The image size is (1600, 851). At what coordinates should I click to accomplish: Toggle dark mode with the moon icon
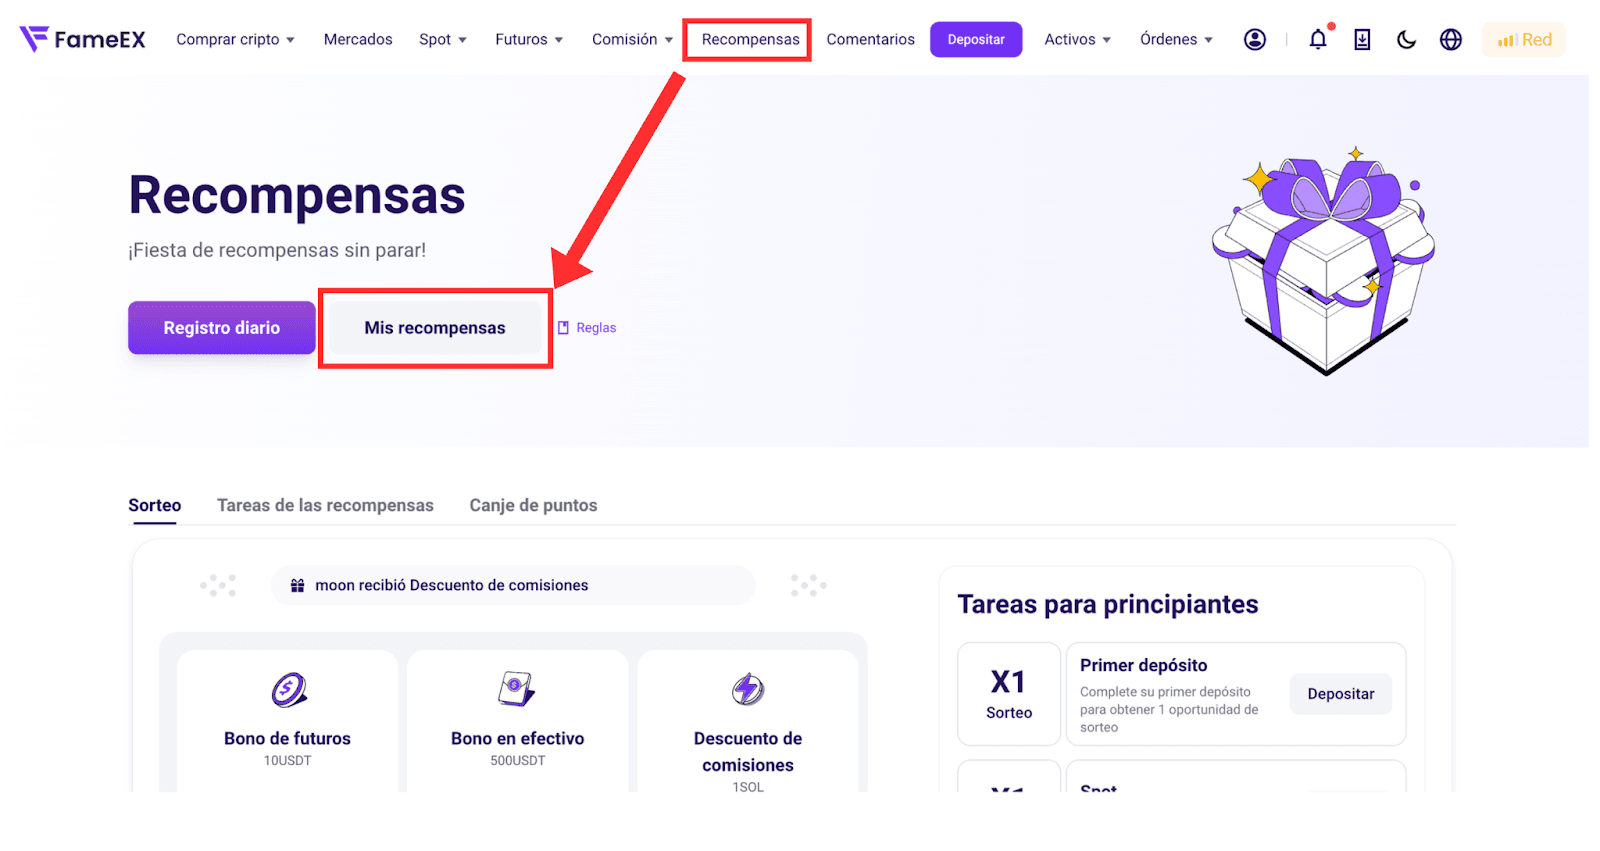click(1406, 39)
